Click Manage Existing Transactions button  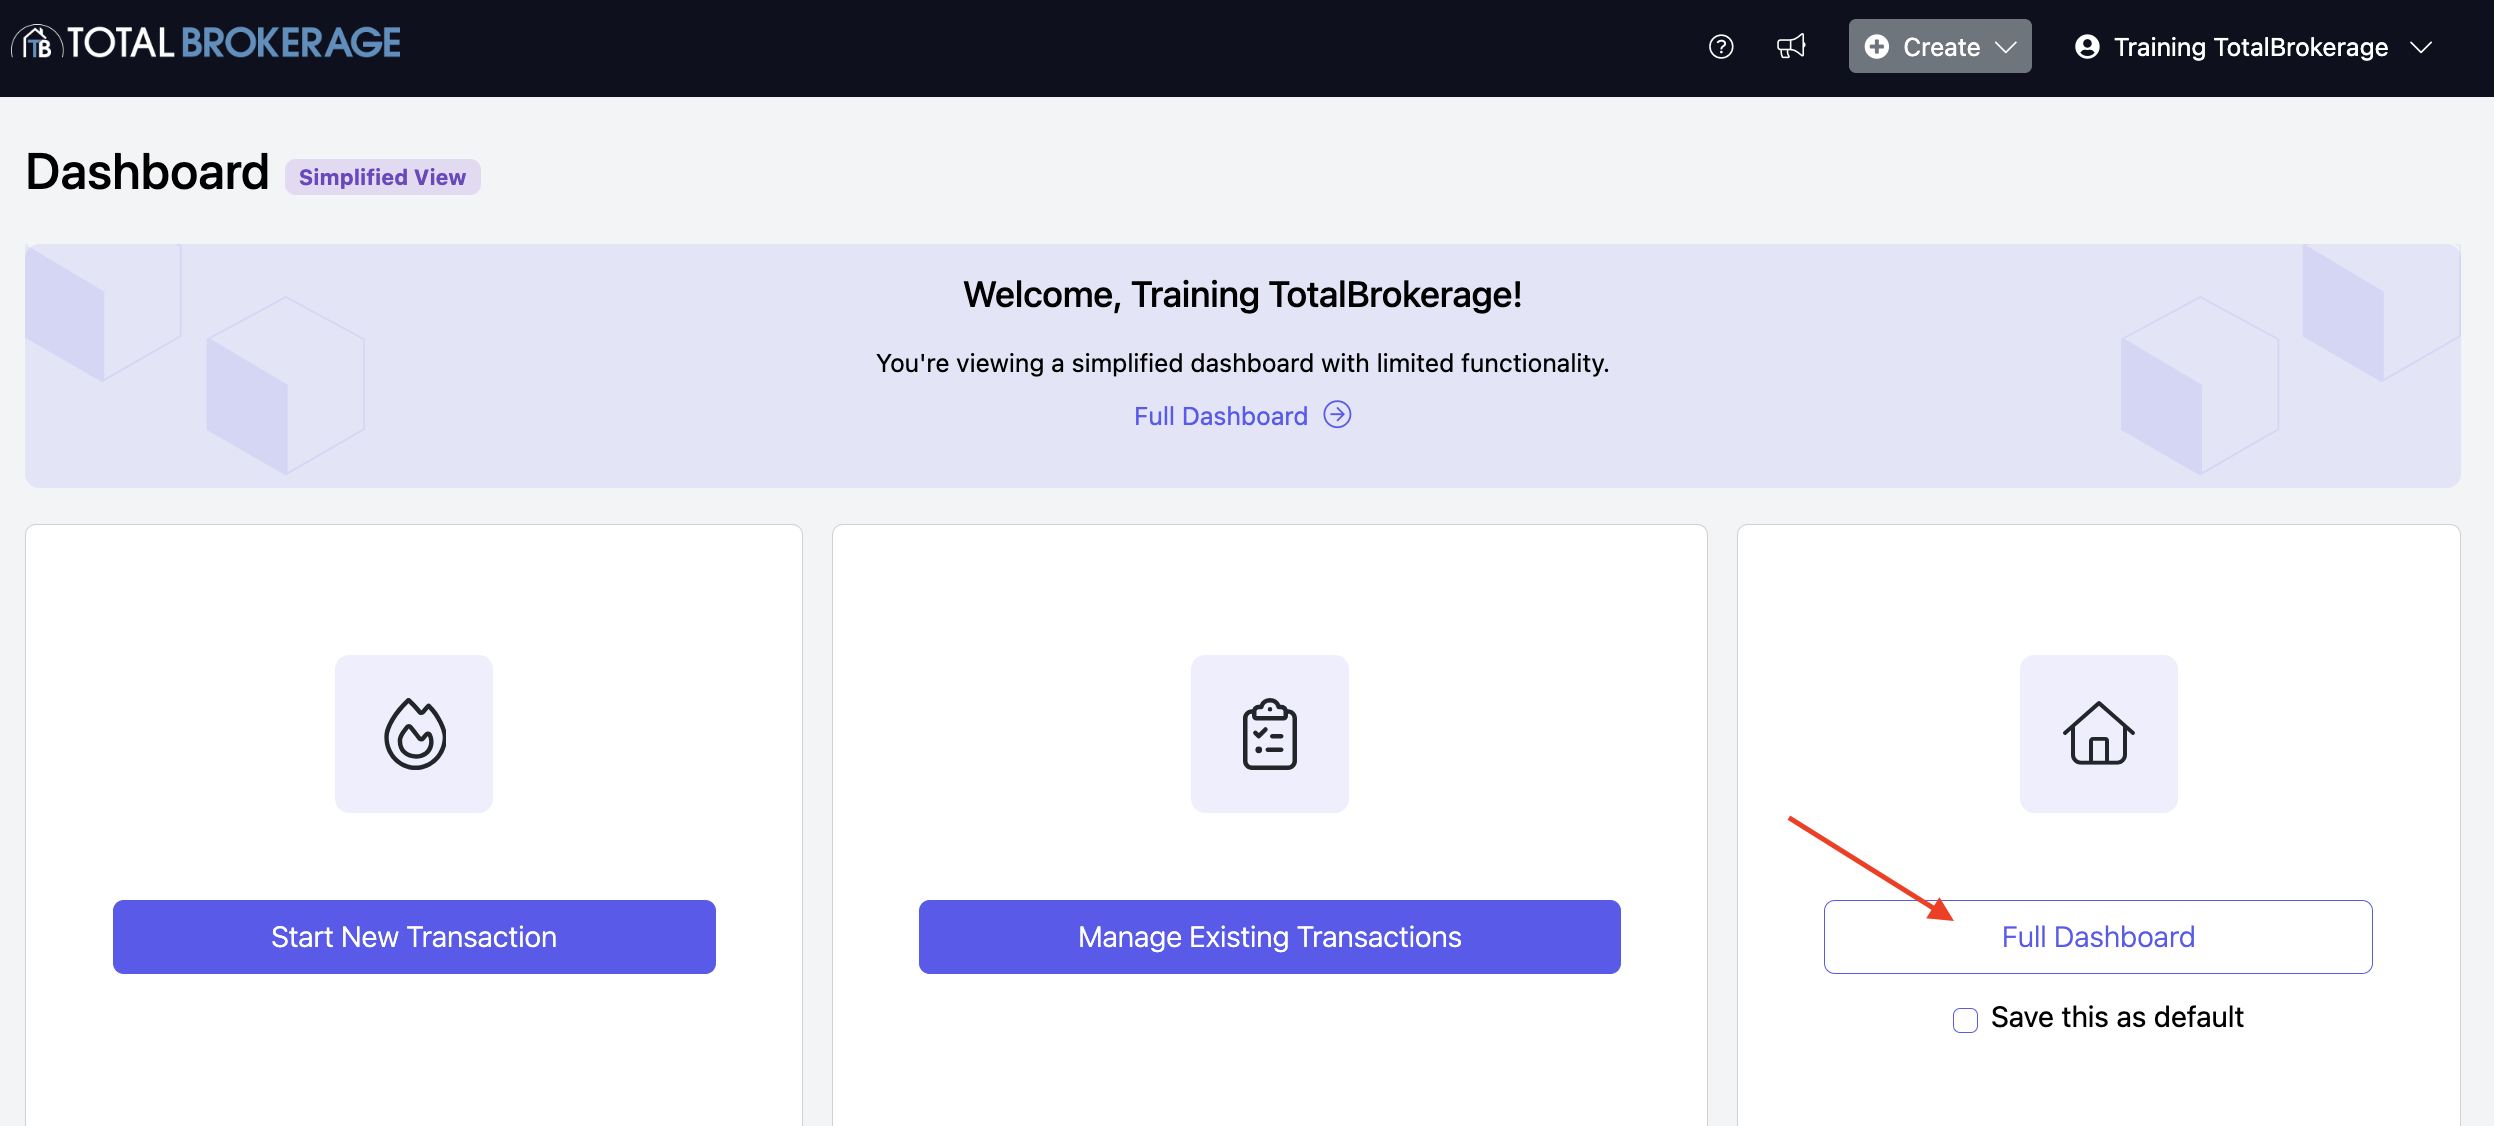pyautogui.click(x=1269, y=937)
